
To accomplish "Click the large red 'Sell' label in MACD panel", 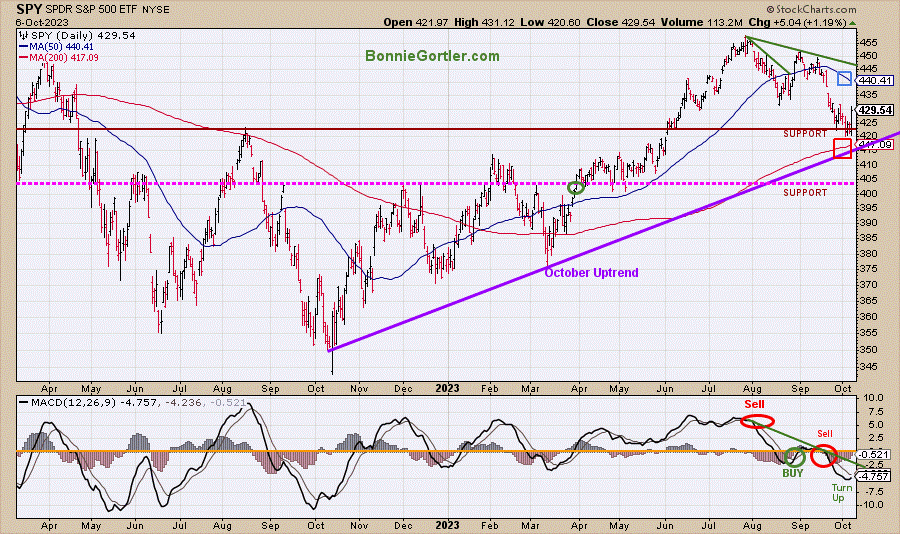I will tap(754, 404).
